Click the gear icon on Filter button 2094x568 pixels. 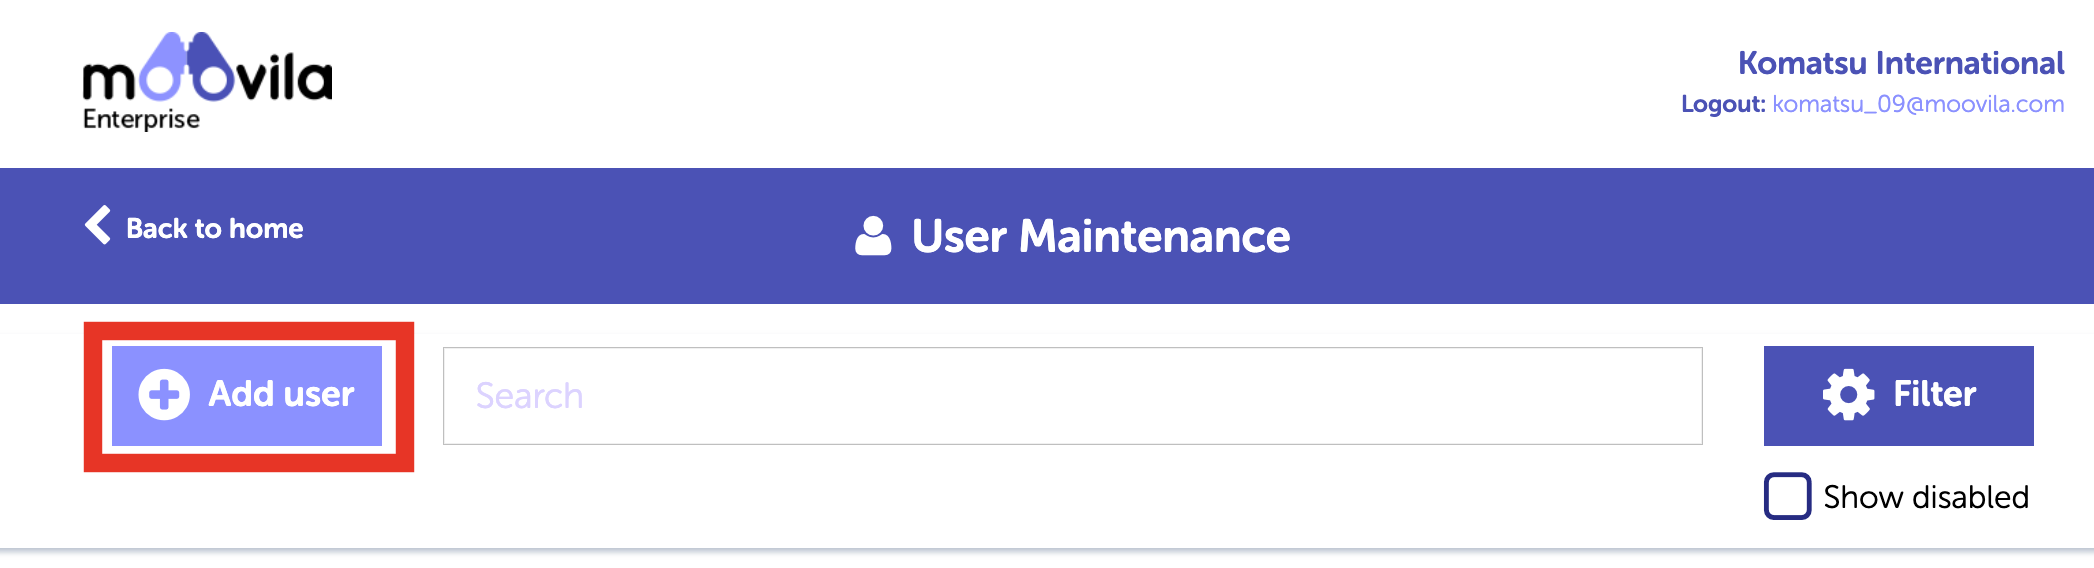click(1848, 395)
